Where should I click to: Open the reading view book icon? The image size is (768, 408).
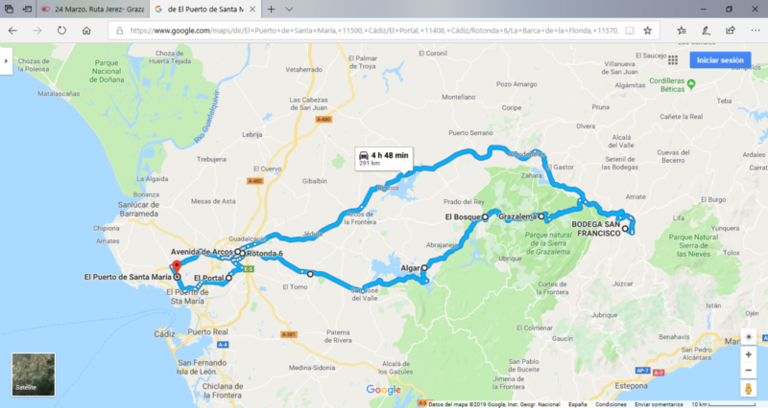point(629,30)
